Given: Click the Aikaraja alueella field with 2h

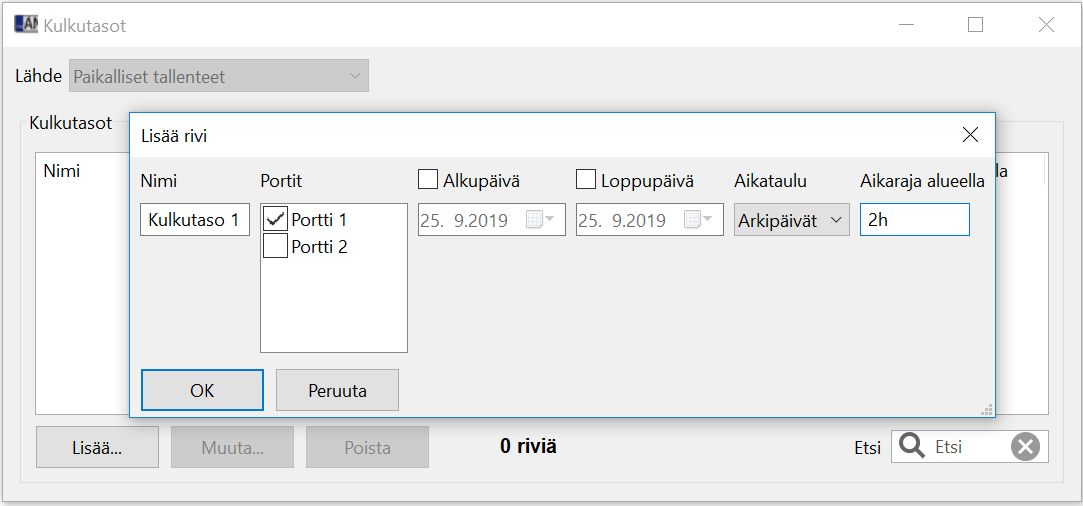Looking at the screenshot, I should [914, 220].
